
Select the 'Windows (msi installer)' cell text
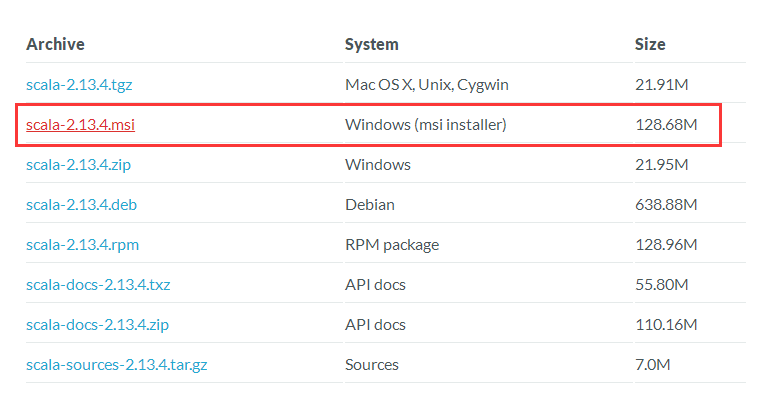426,125
